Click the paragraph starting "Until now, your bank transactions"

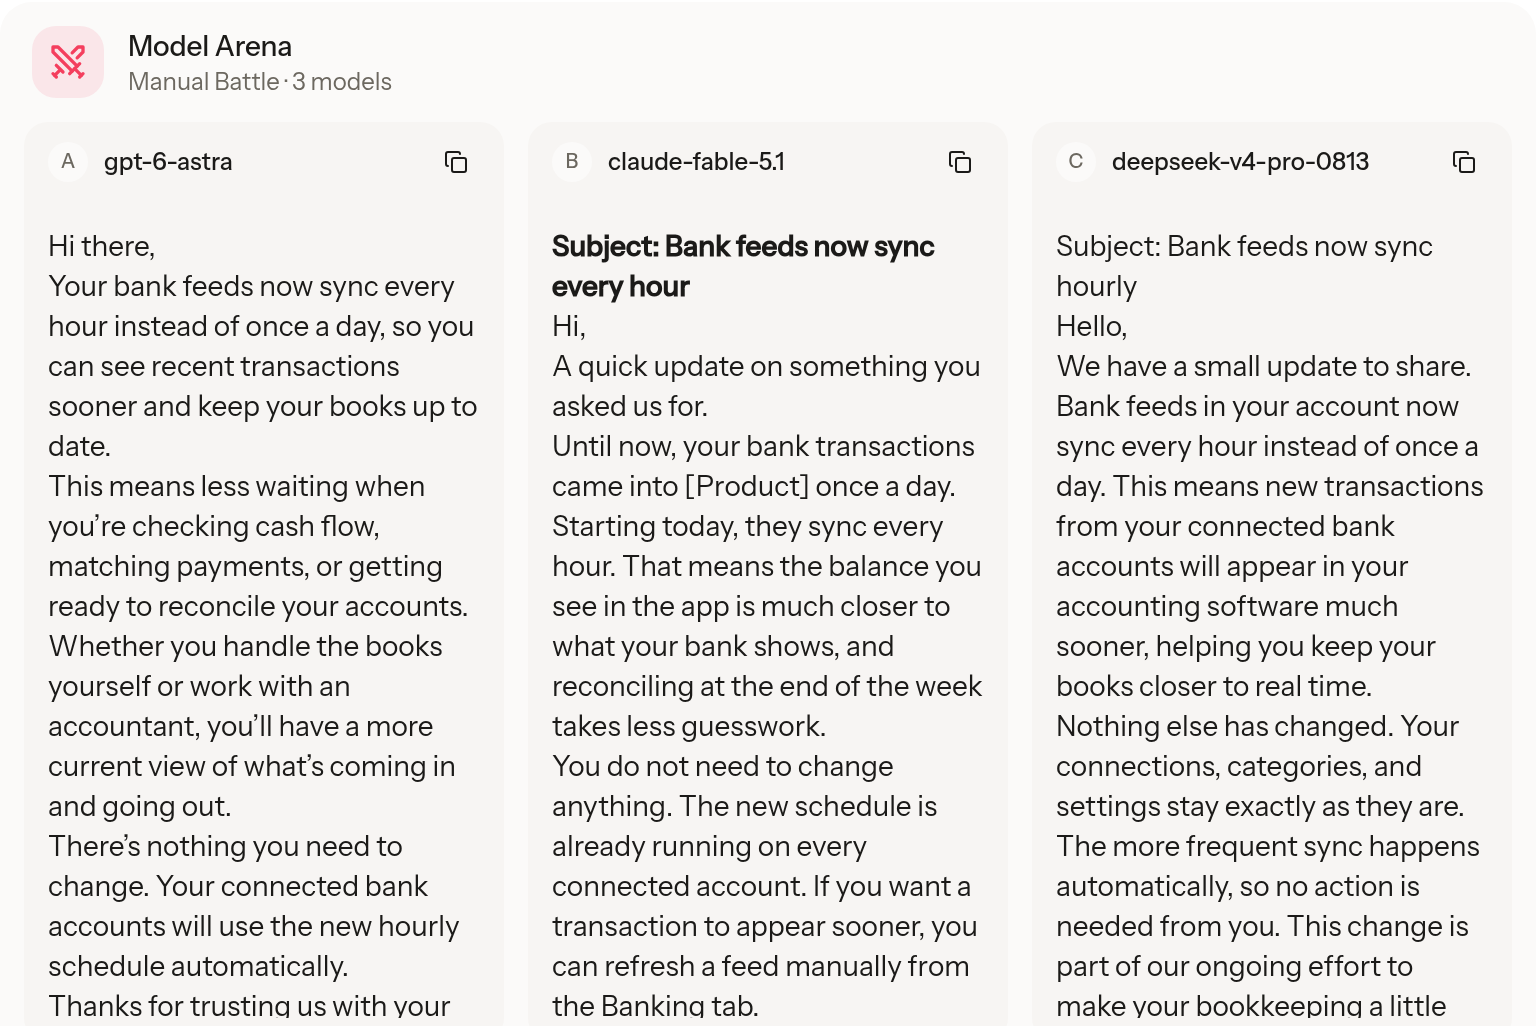pos(767,586)
